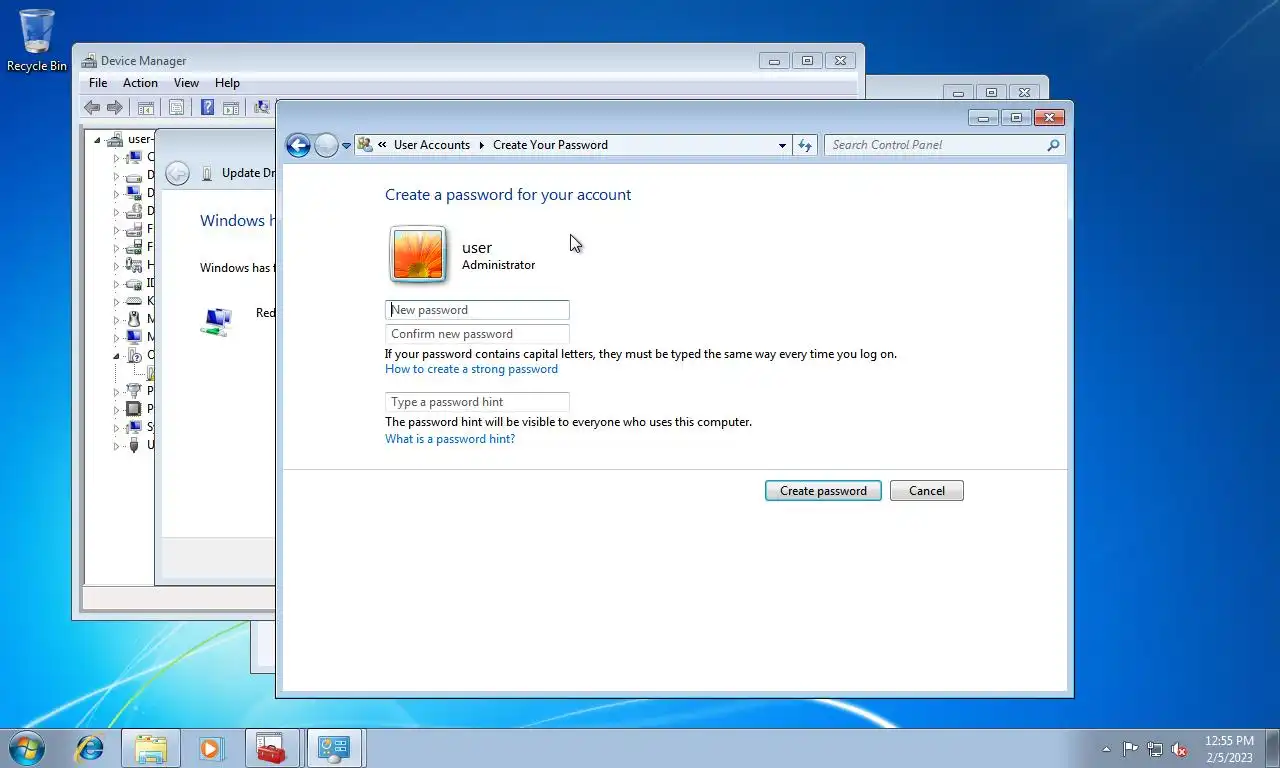Viewport: 1280px width, 768px height.
Task: Click the Control Panel icon in the address bar
Action: pyautogui.click(x=364, y=145)
